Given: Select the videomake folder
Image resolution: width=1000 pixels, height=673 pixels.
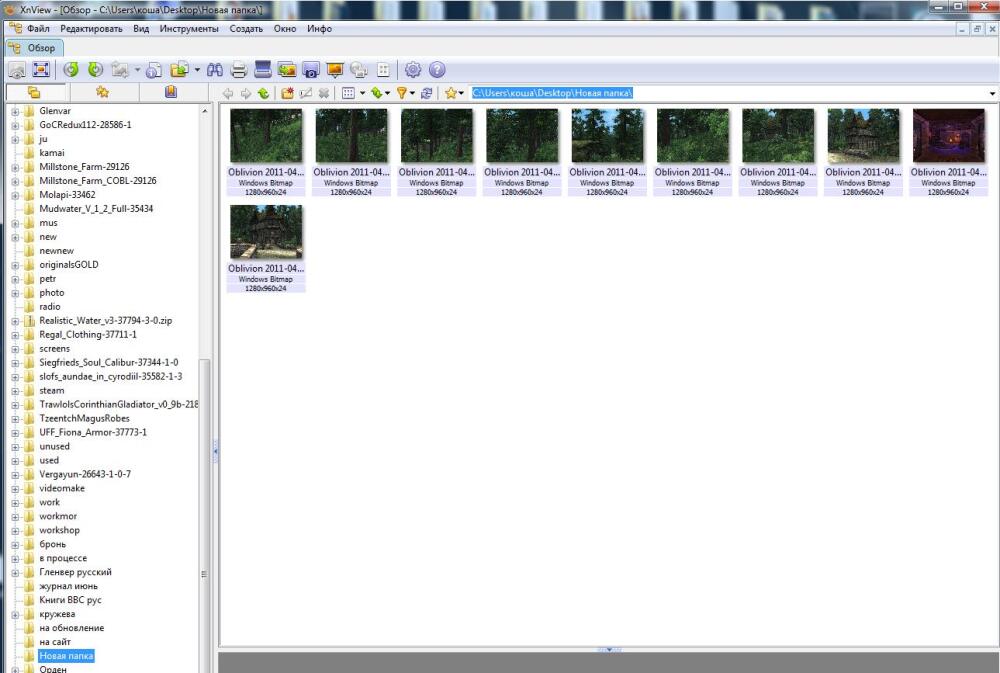Looking at the screenshot, I should (62, 488).
